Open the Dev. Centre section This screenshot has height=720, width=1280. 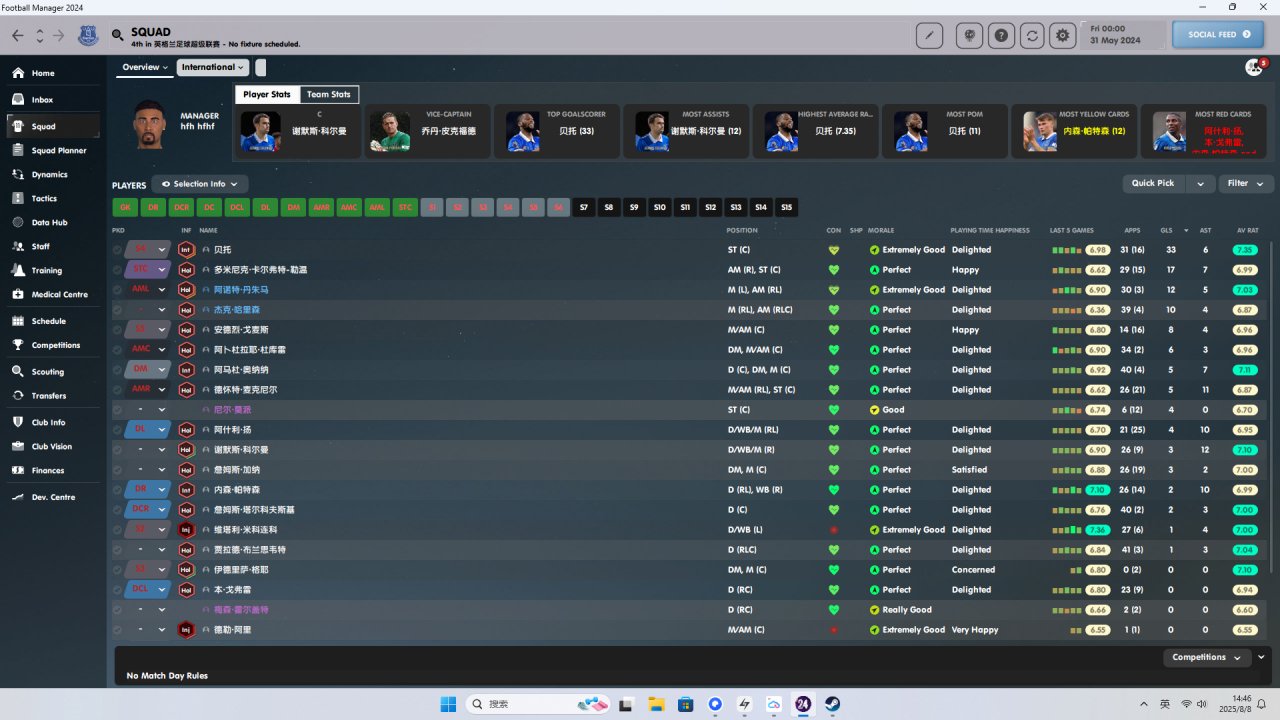point(52,497)
